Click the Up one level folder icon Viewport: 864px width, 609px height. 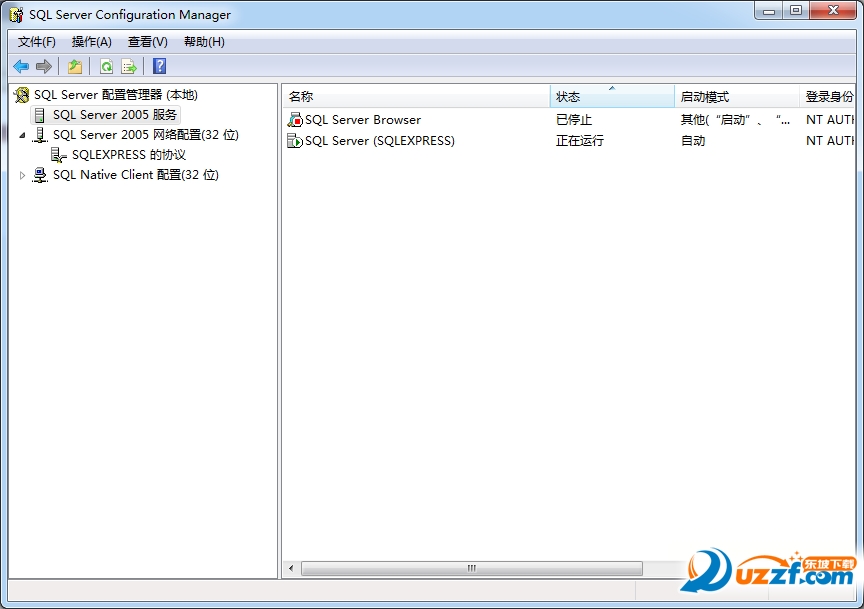point(75,66)
